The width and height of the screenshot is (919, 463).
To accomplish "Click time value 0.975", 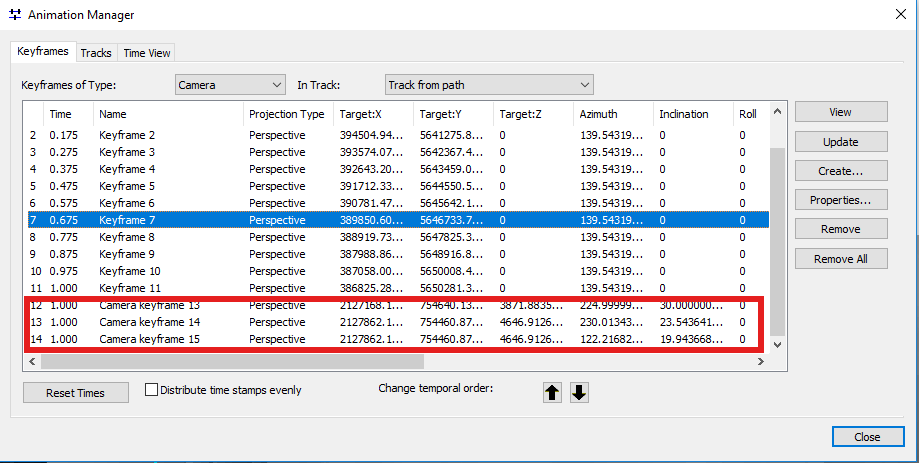I will (x=61, y=271).
